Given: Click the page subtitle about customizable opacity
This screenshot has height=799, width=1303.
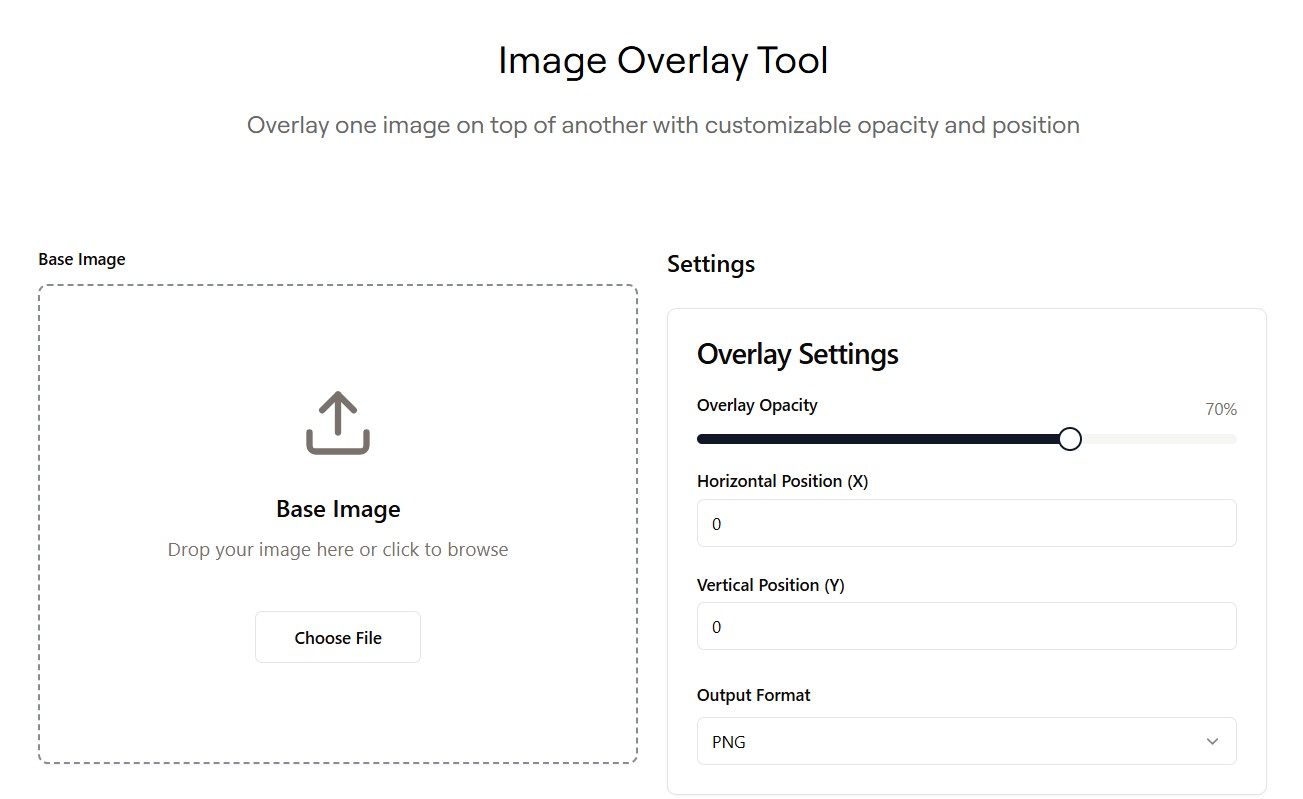Looking at the screenshot, I should (x=662, y=124).
